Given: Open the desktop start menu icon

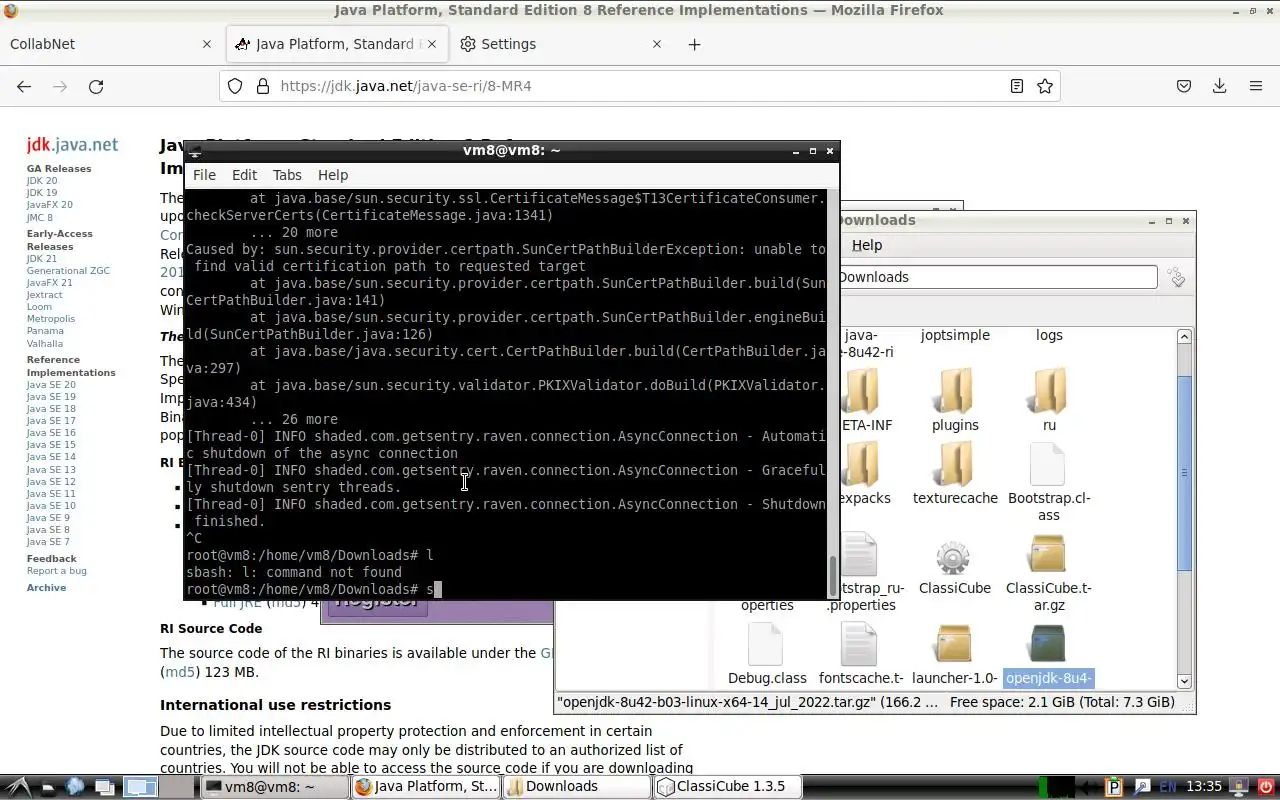Looking at the screenshot, I should coord(19,787).
